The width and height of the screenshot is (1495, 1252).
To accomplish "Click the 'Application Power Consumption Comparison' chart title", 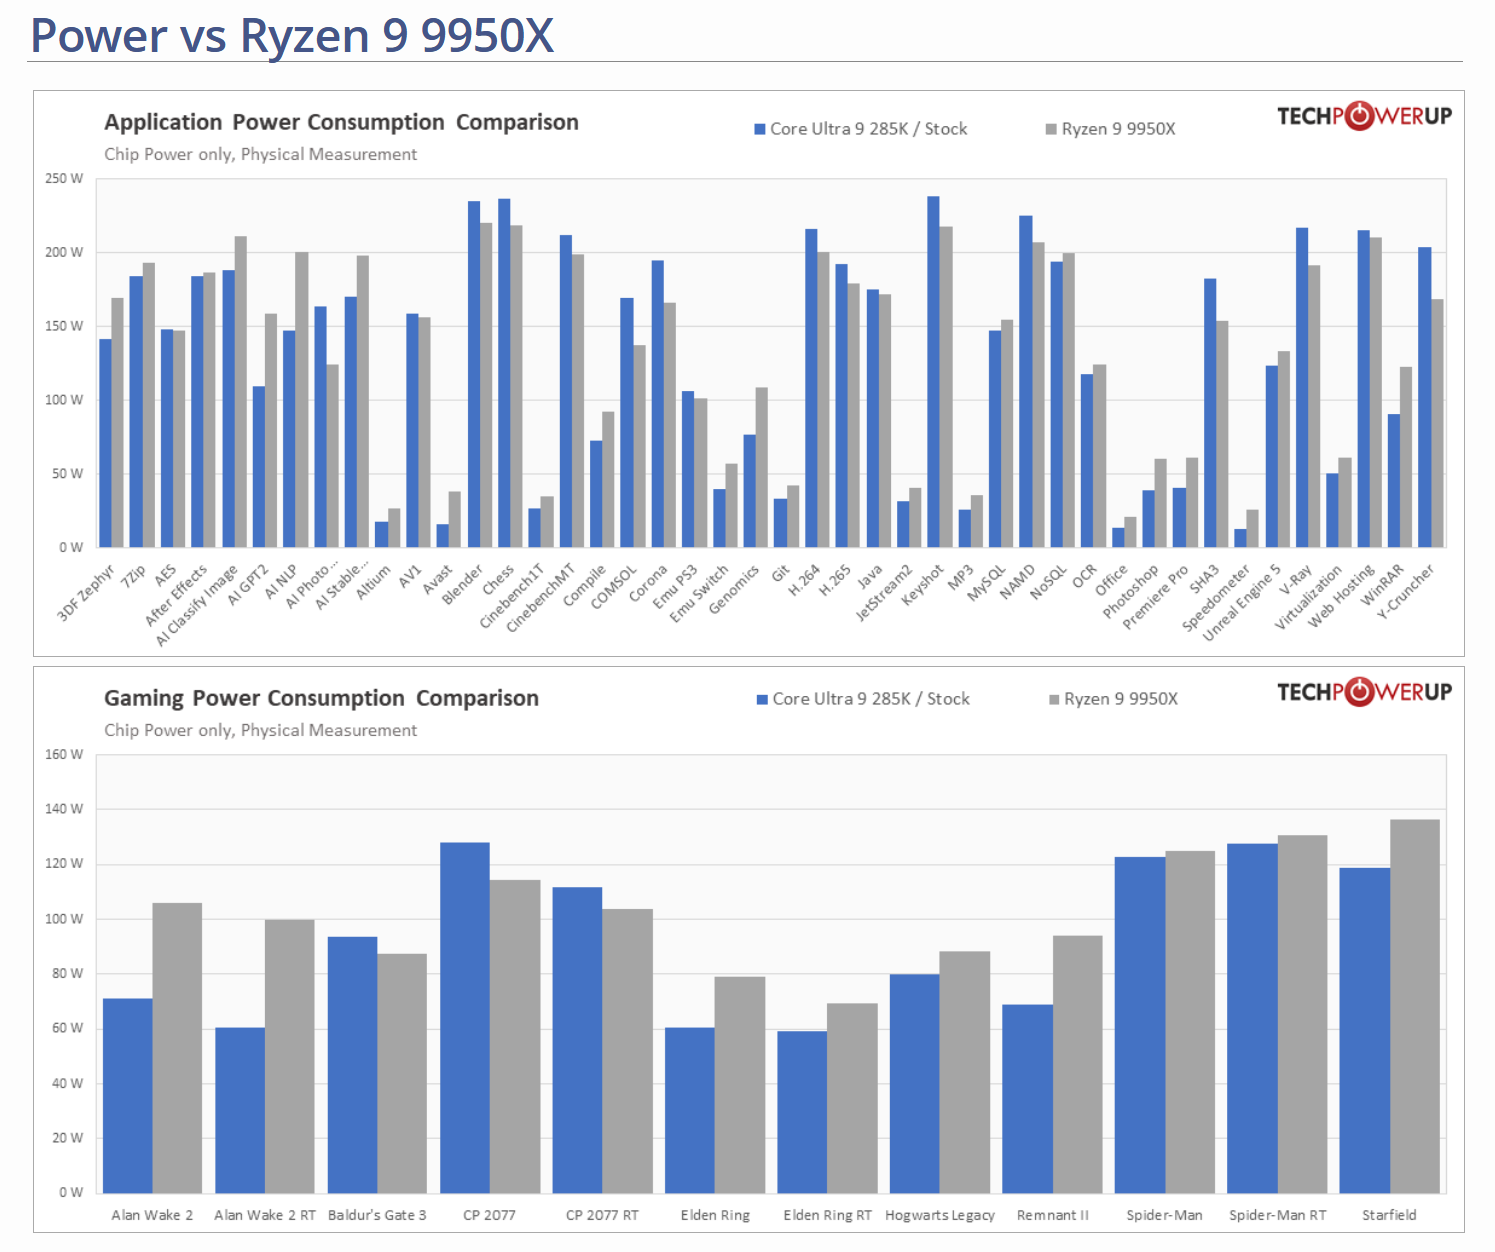I will [x=341, y=122].
